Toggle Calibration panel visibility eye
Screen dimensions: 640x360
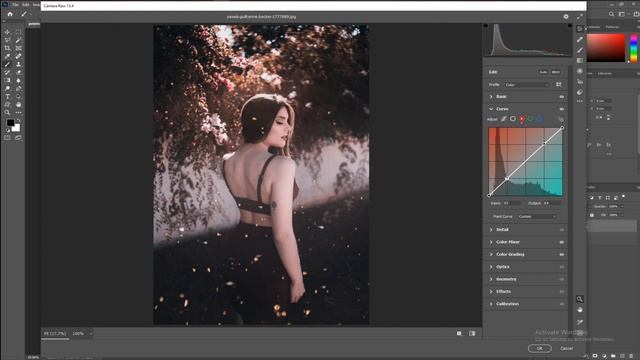[562, 304]
